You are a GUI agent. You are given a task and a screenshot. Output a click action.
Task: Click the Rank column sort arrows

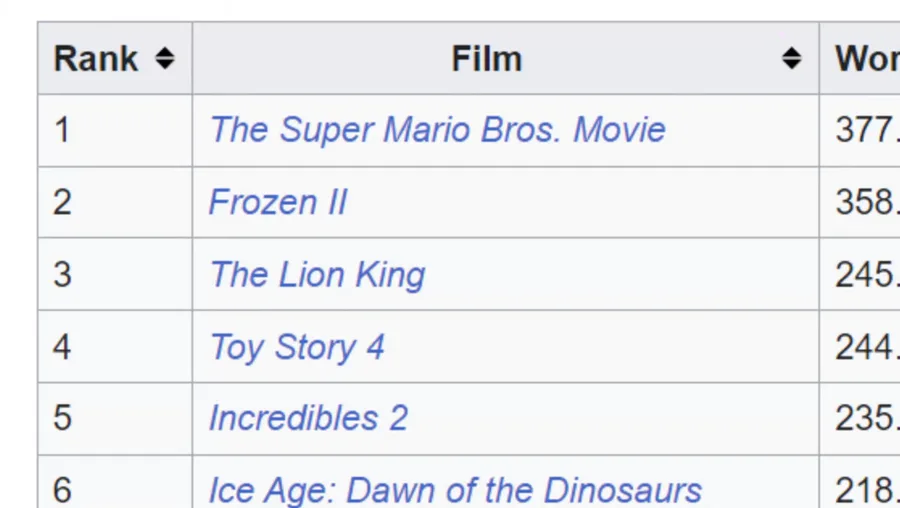165,59
